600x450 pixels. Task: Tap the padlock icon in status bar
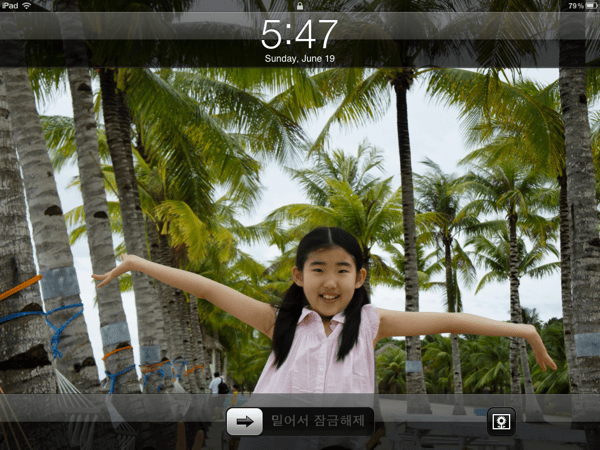(300, 6)
